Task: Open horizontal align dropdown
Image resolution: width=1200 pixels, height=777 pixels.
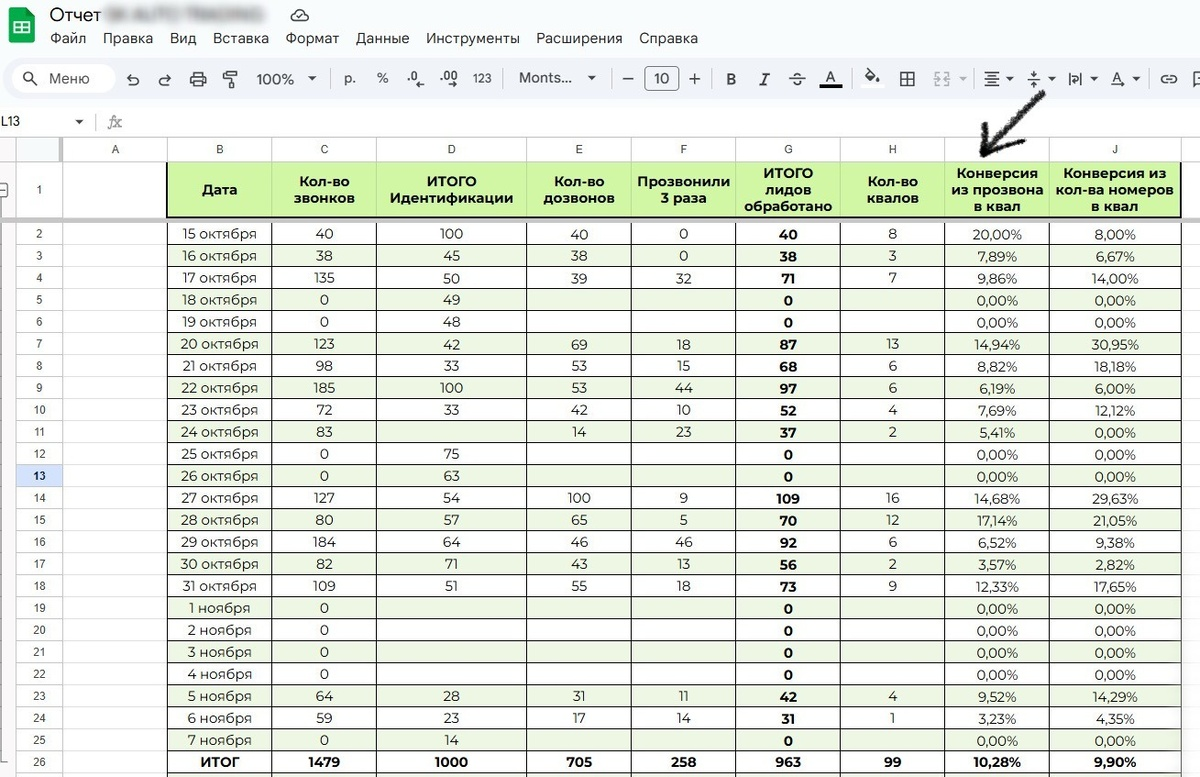Action: coord(998,79)
